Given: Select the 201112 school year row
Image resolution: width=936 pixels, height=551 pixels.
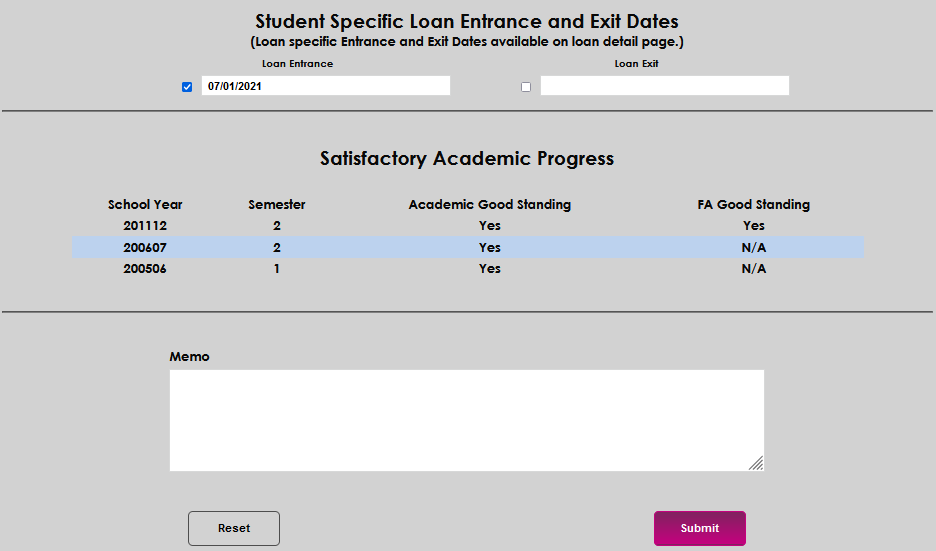Looking at the screenshot, I should point(145,226).
